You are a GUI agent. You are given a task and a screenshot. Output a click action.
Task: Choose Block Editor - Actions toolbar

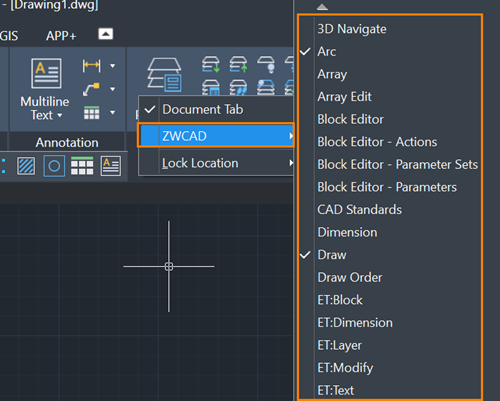click(x=390, y=142)
